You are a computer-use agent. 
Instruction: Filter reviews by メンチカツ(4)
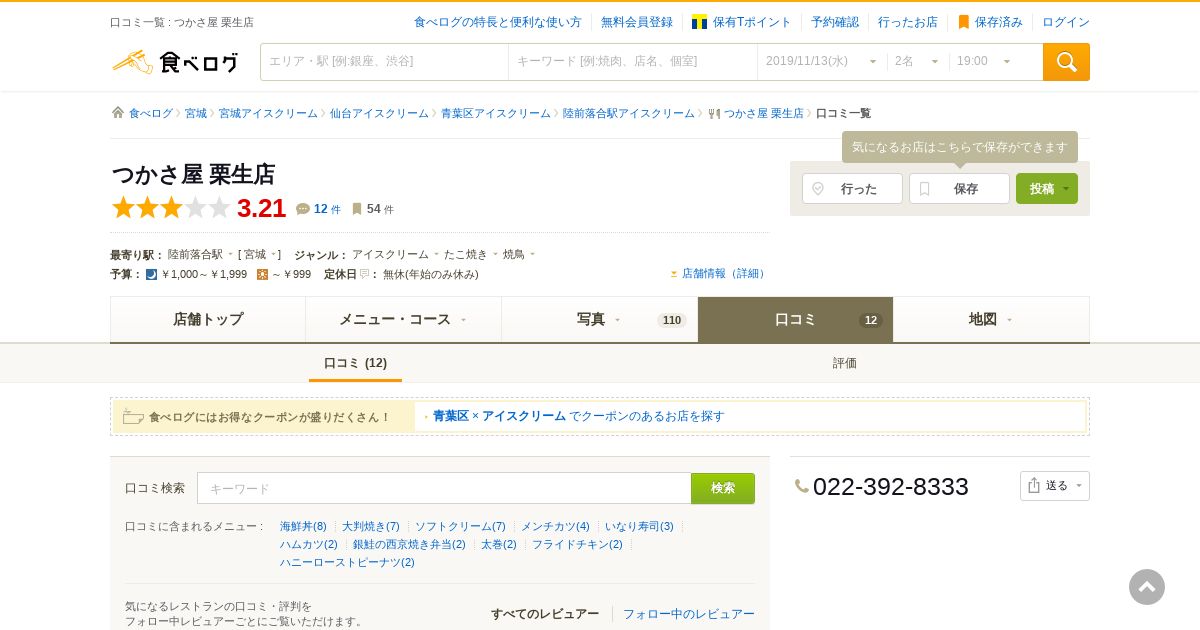[x=555, y=526]
